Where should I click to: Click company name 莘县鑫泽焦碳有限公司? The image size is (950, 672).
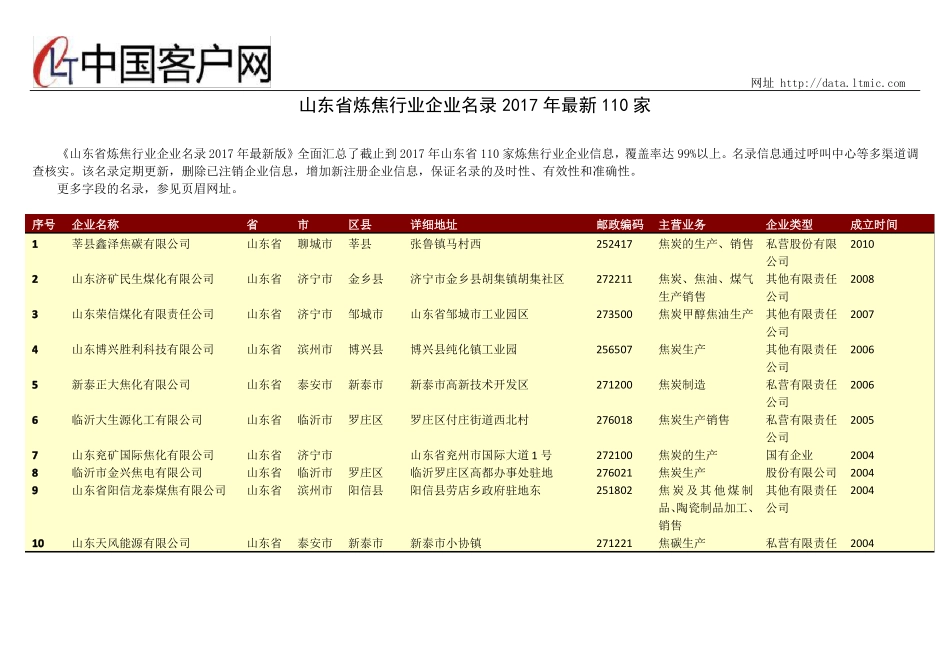(131, 244)
